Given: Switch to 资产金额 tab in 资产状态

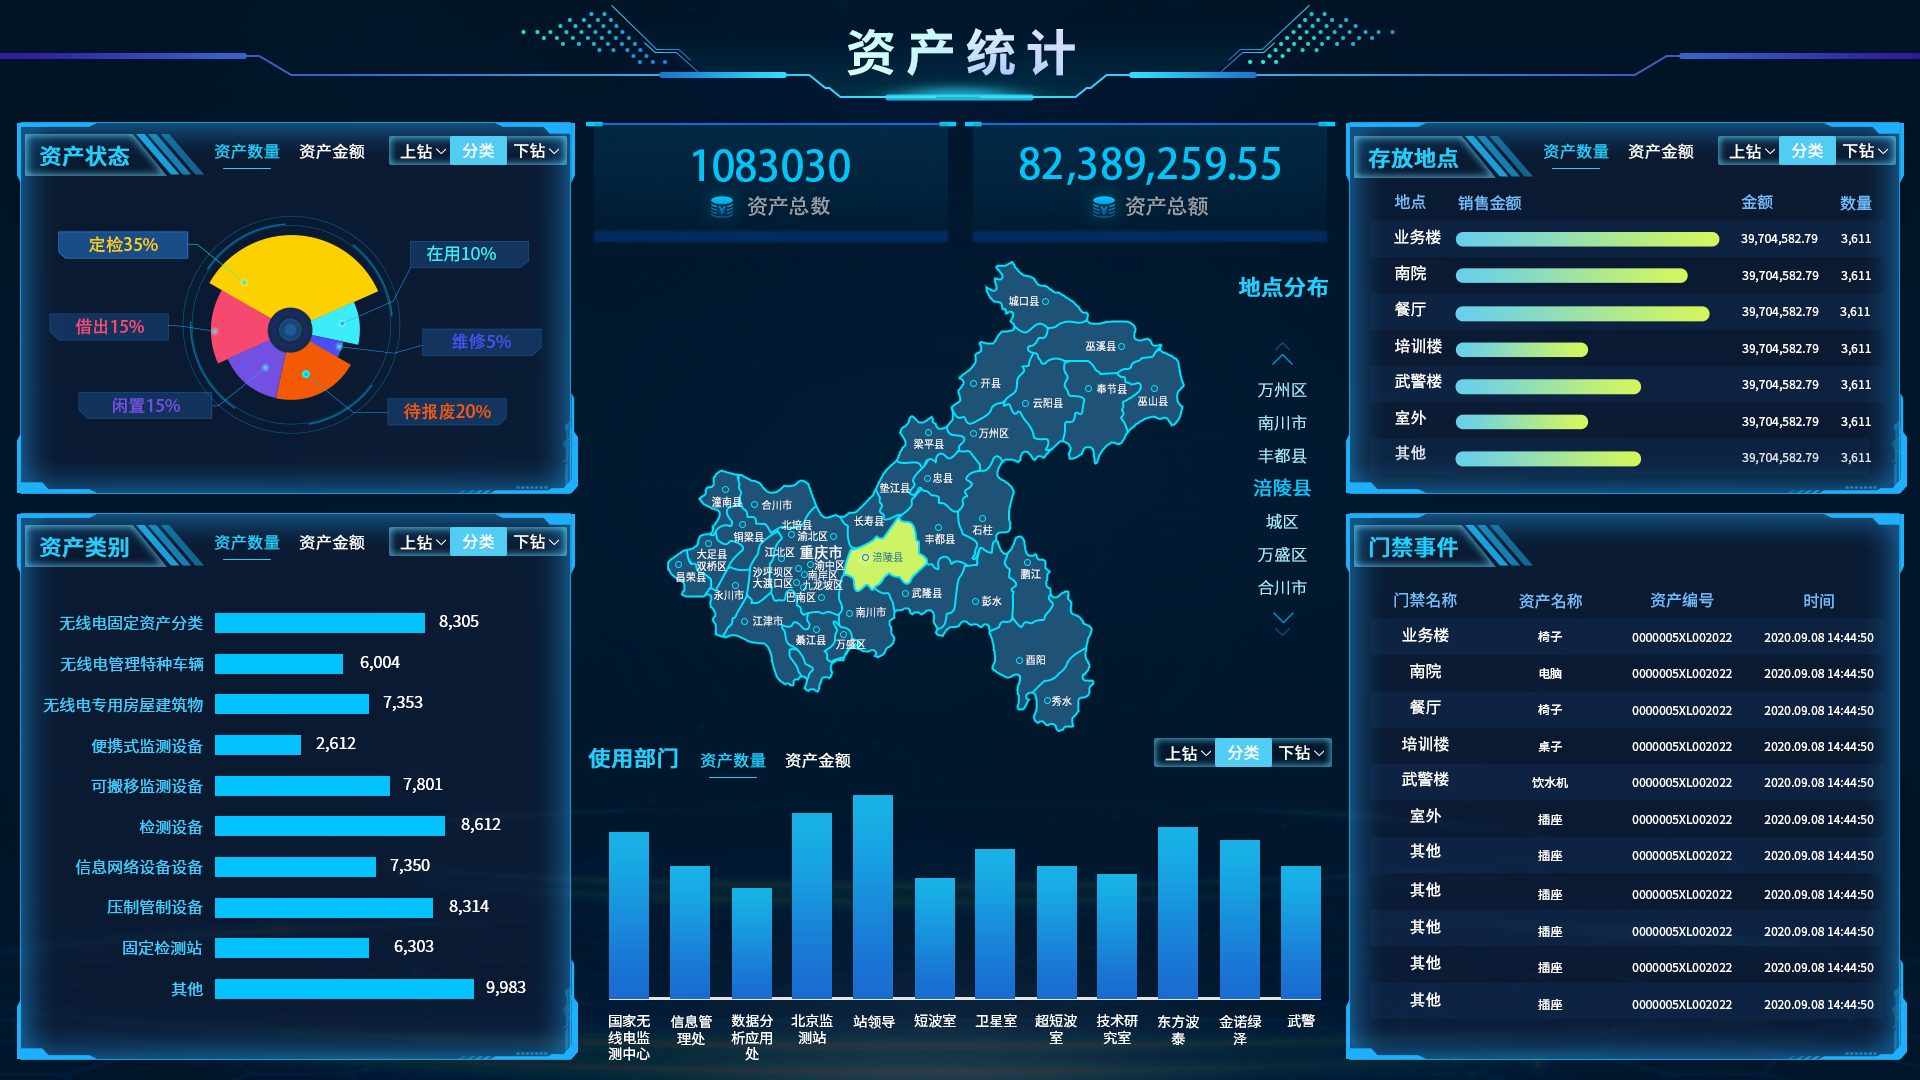Looking at the screenshot, I should pos(331,151).
